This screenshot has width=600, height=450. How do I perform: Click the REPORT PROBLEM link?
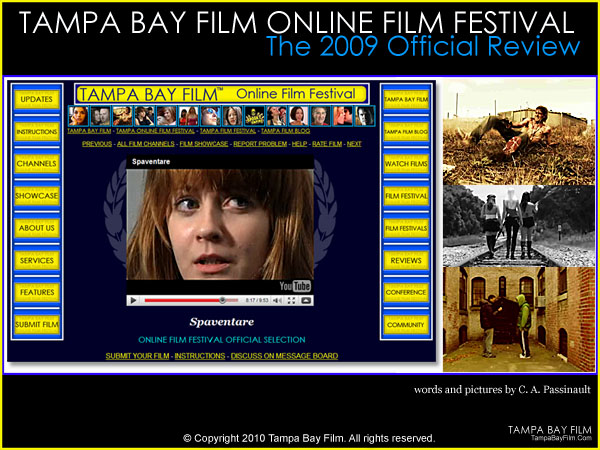tap(260, 144)
